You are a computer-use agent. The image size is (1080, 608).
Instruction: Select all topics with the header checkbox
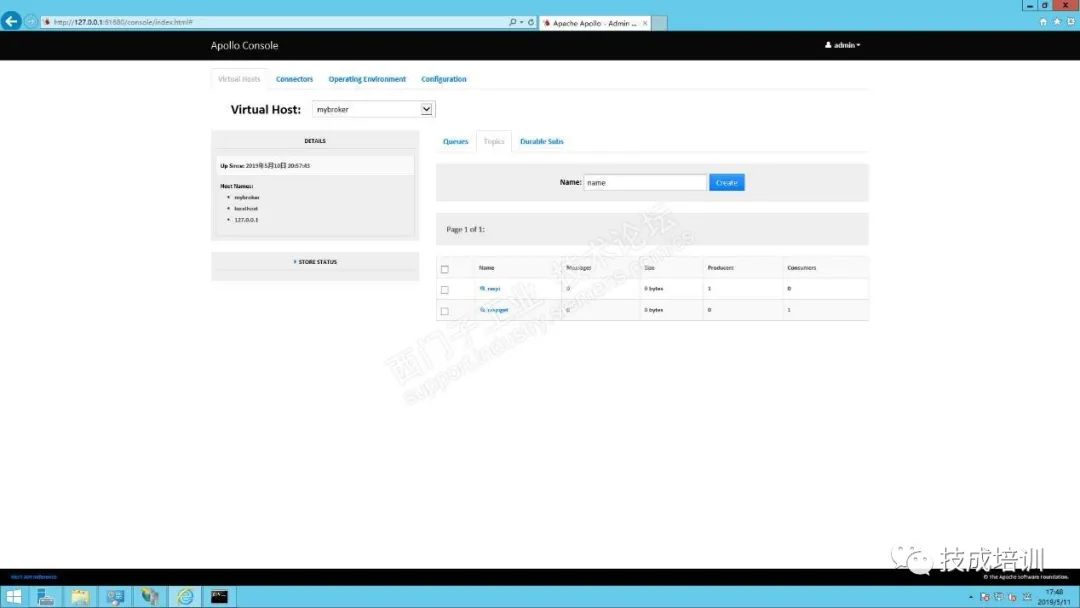click(x=444, y=269)
